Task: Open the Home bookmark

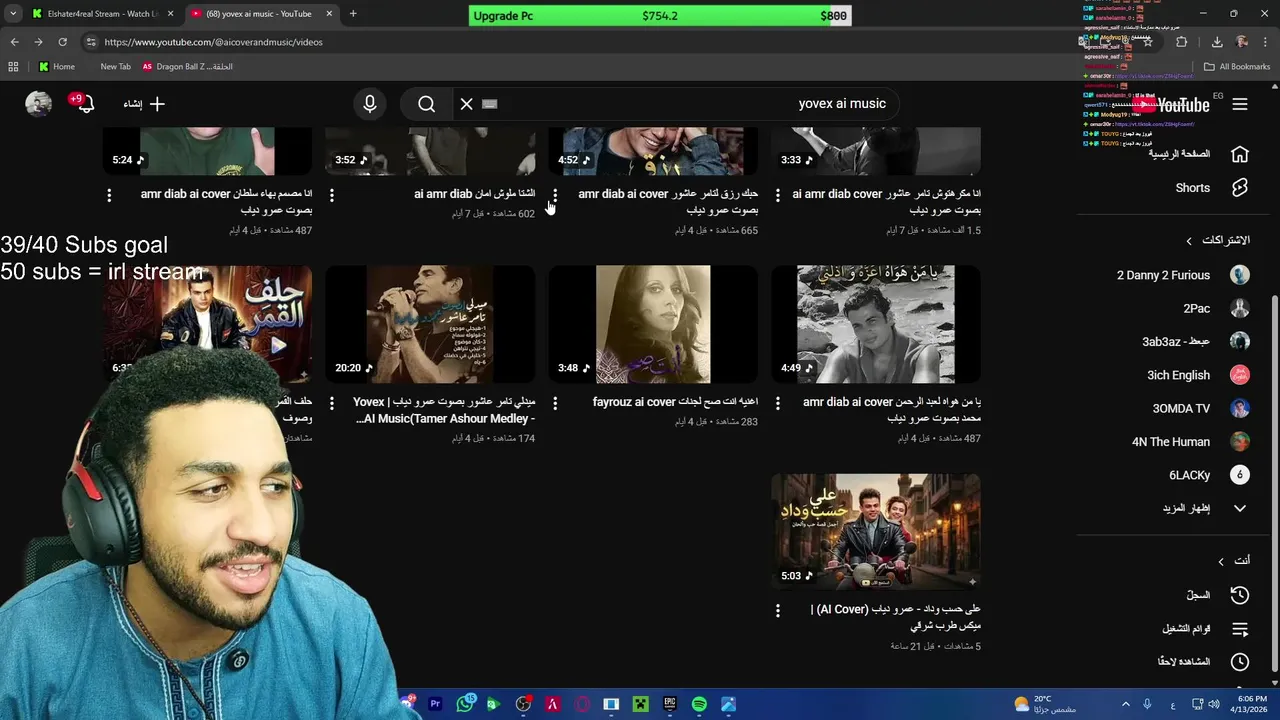Action: [x=56, y=67]
